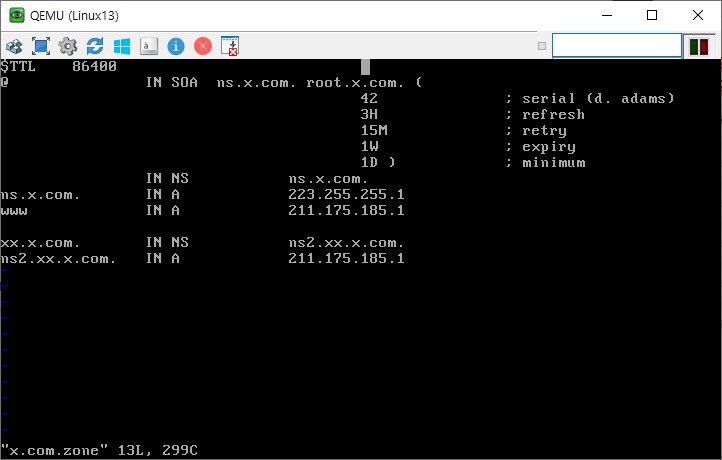This screenshot has width=722, height=460.
Task: Click xx.x.com. at line start
Action: 40,243
